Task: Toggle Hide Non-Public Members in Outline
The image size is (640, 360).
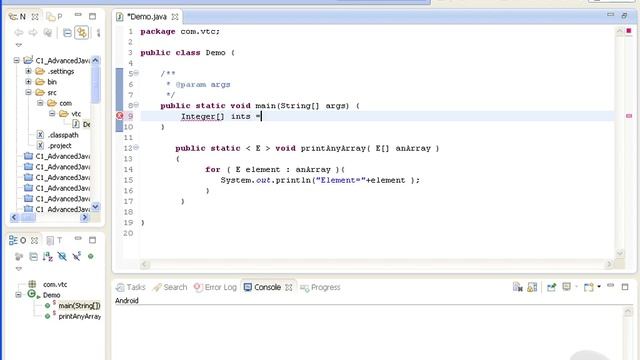Action: [91, 256]
